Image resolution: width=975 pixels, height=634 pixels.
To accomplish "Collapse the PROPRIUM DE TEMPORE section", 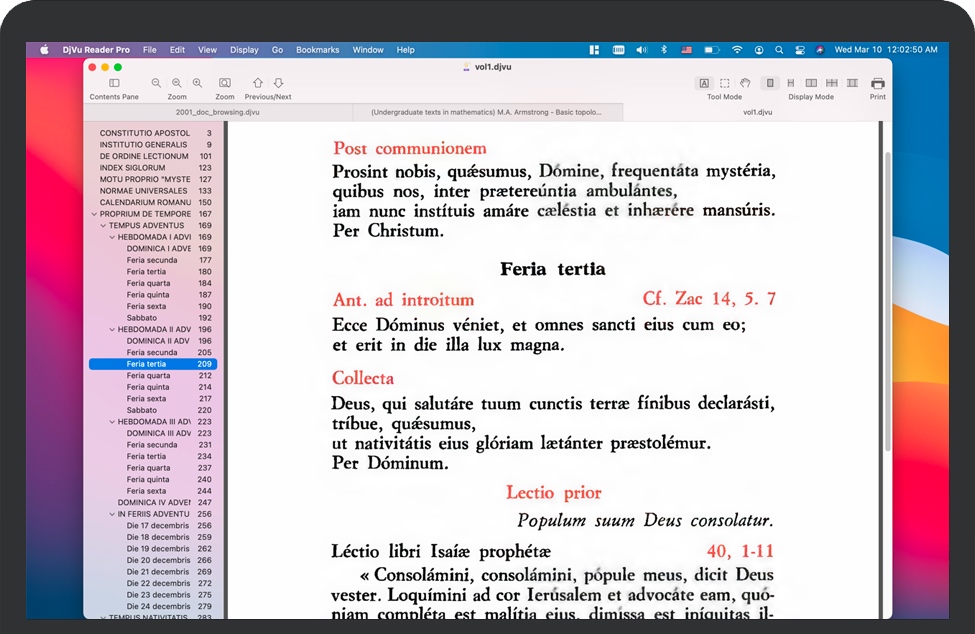I will click(94, 214).
